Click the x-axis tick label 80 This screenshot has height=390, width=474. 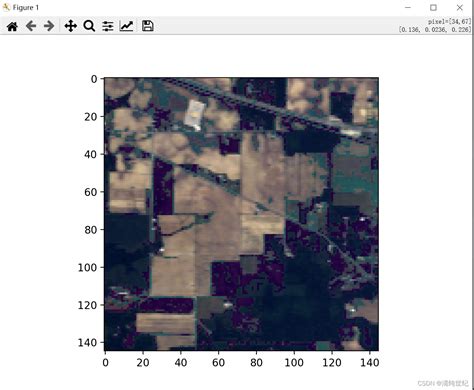[x=256, y=363]
